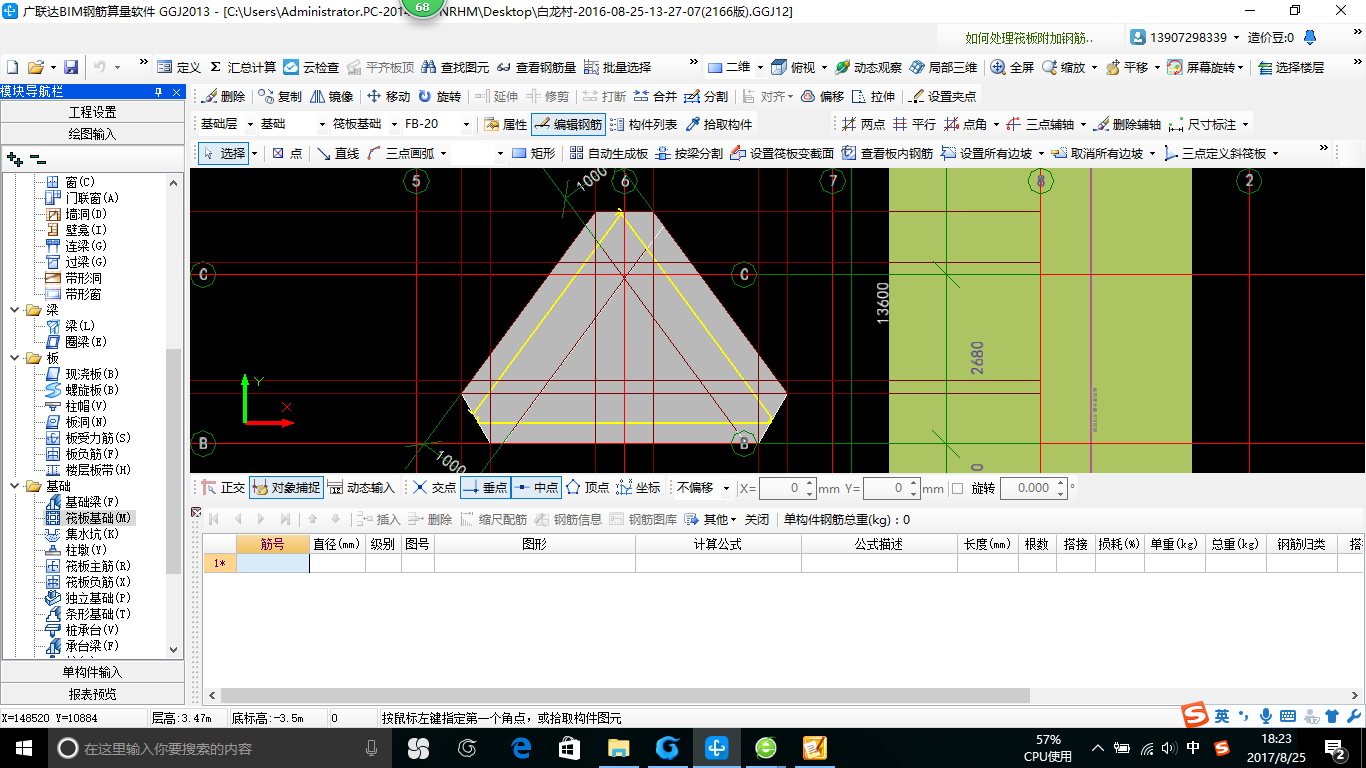This screenshot has width=1366, height=768.
Task: Toggle 对象捕捉 (object snap)
Action: (286, 488)
